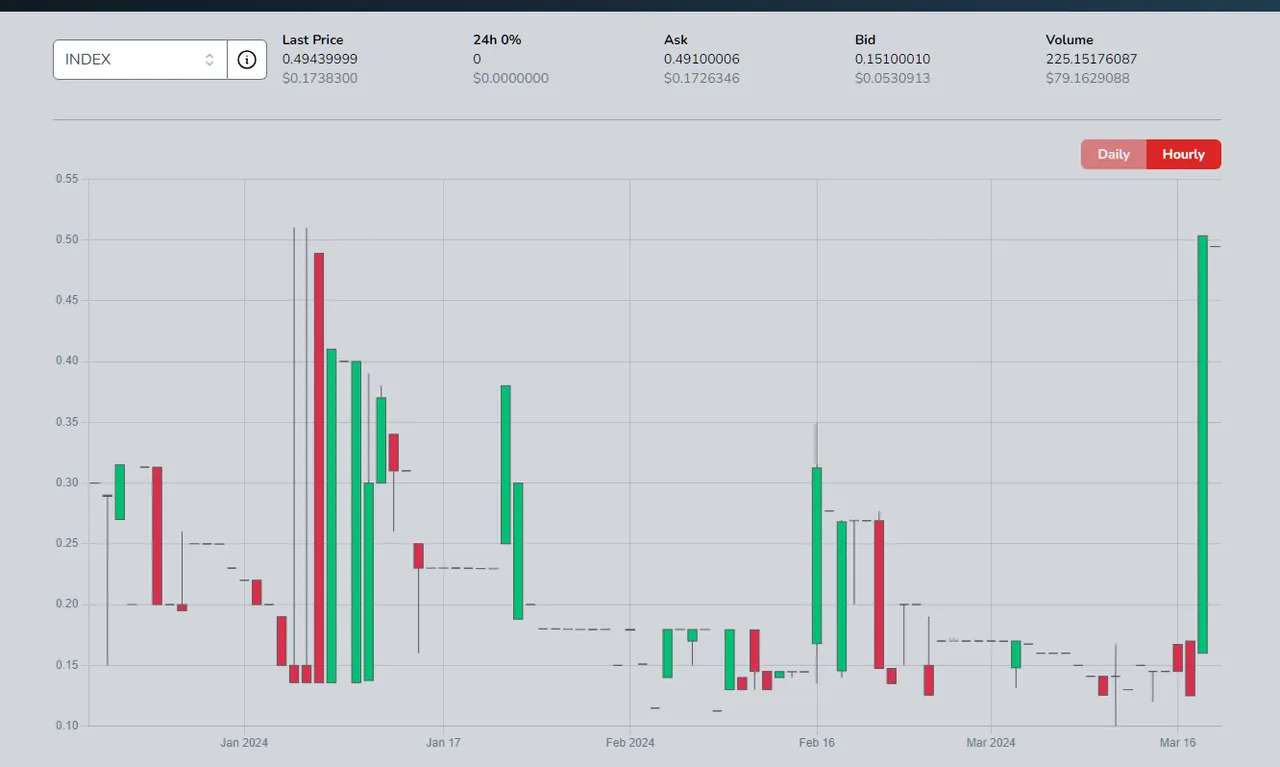Click the Bid value 0.15100010
Screen dimensions: 1280x767
coord(893,59)
